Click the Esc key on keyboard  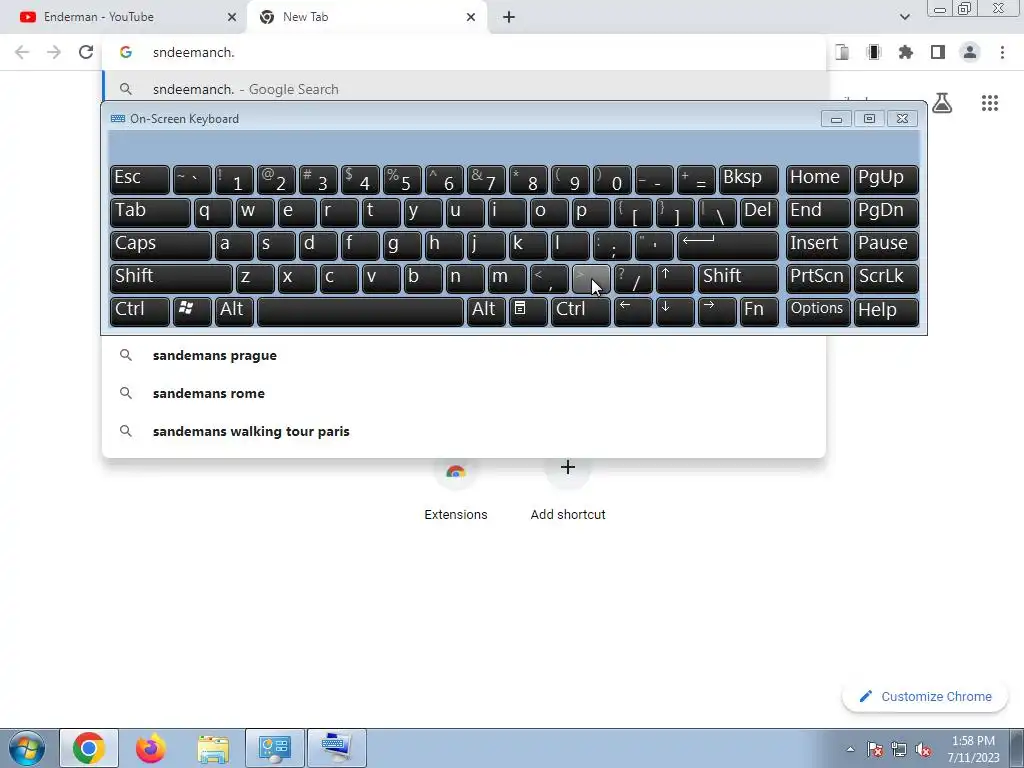[140, 180]
